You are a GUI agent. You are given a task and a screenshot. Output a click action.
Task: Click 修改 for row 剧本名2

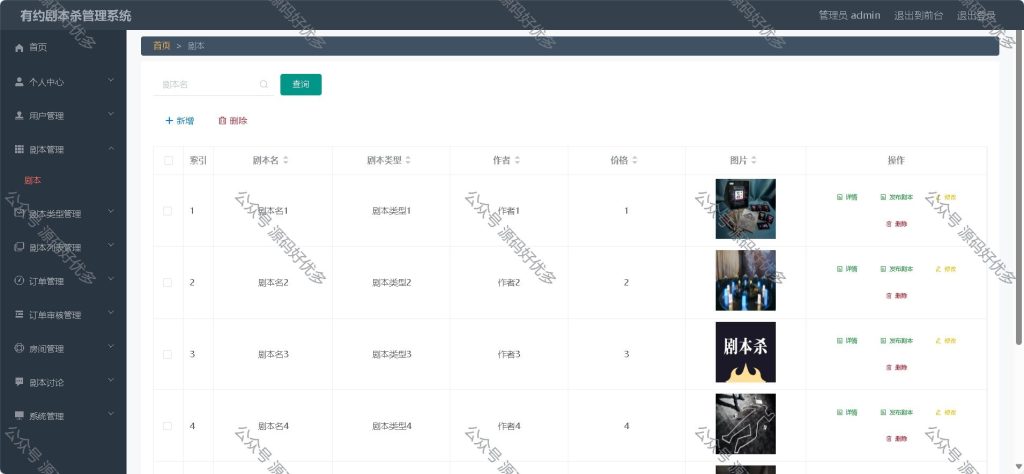click(946, 269)
